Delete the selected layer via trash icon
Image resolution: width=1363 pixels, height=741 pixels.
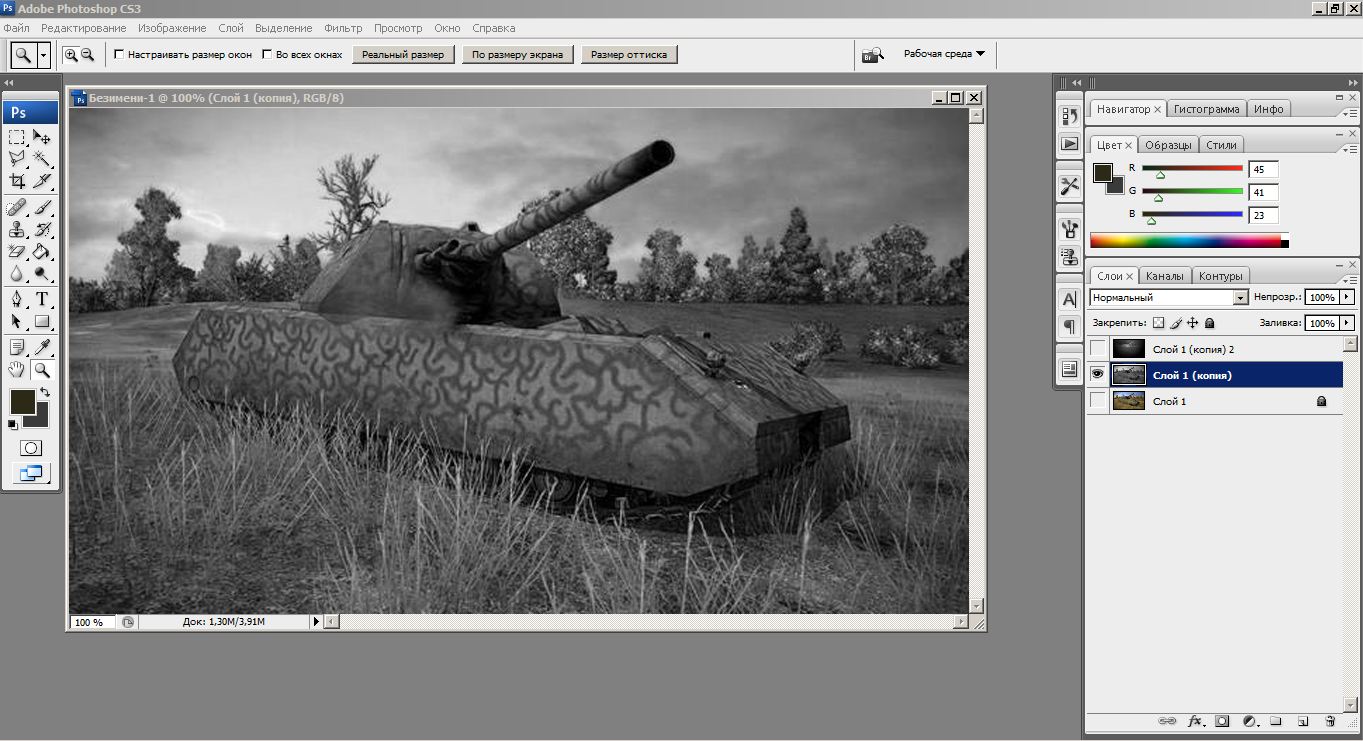pyautogui.click(x=1330, y=721)
